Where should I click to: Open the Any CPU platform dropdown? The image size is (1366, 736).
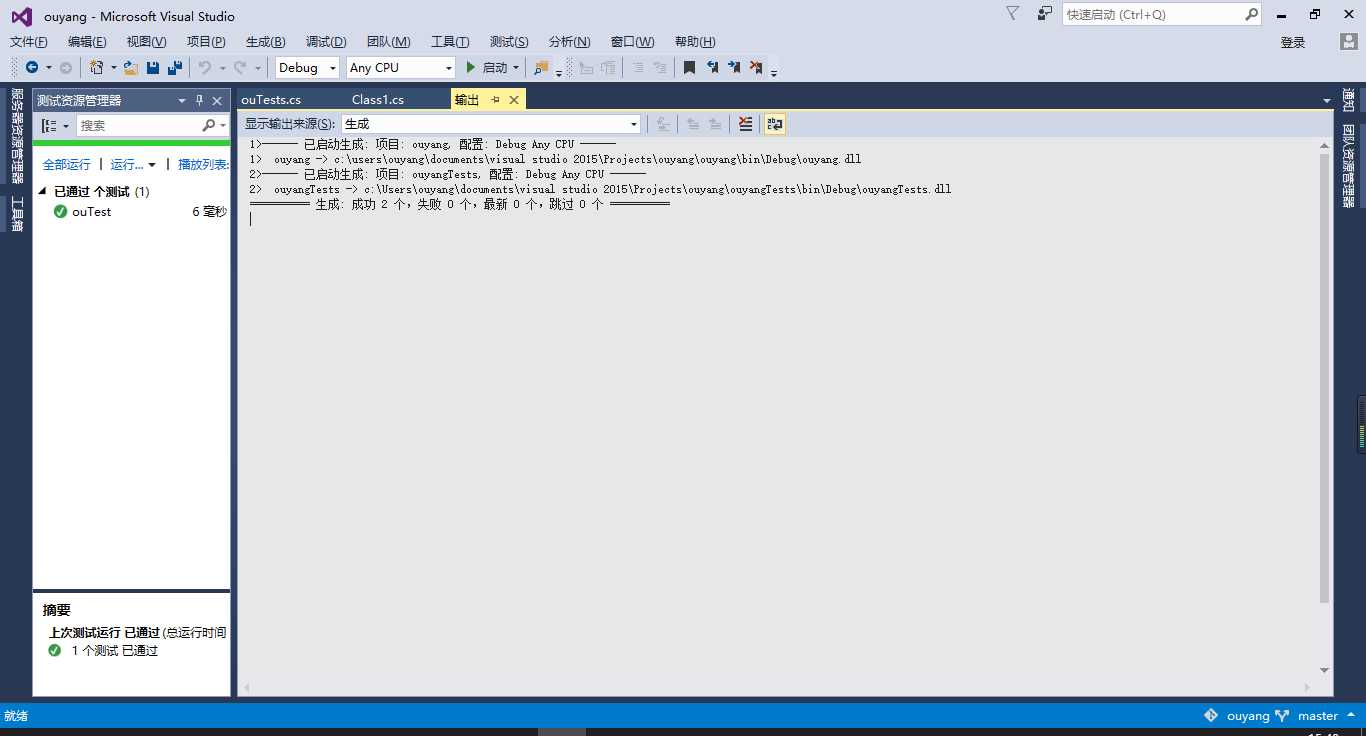coord(400,67)
